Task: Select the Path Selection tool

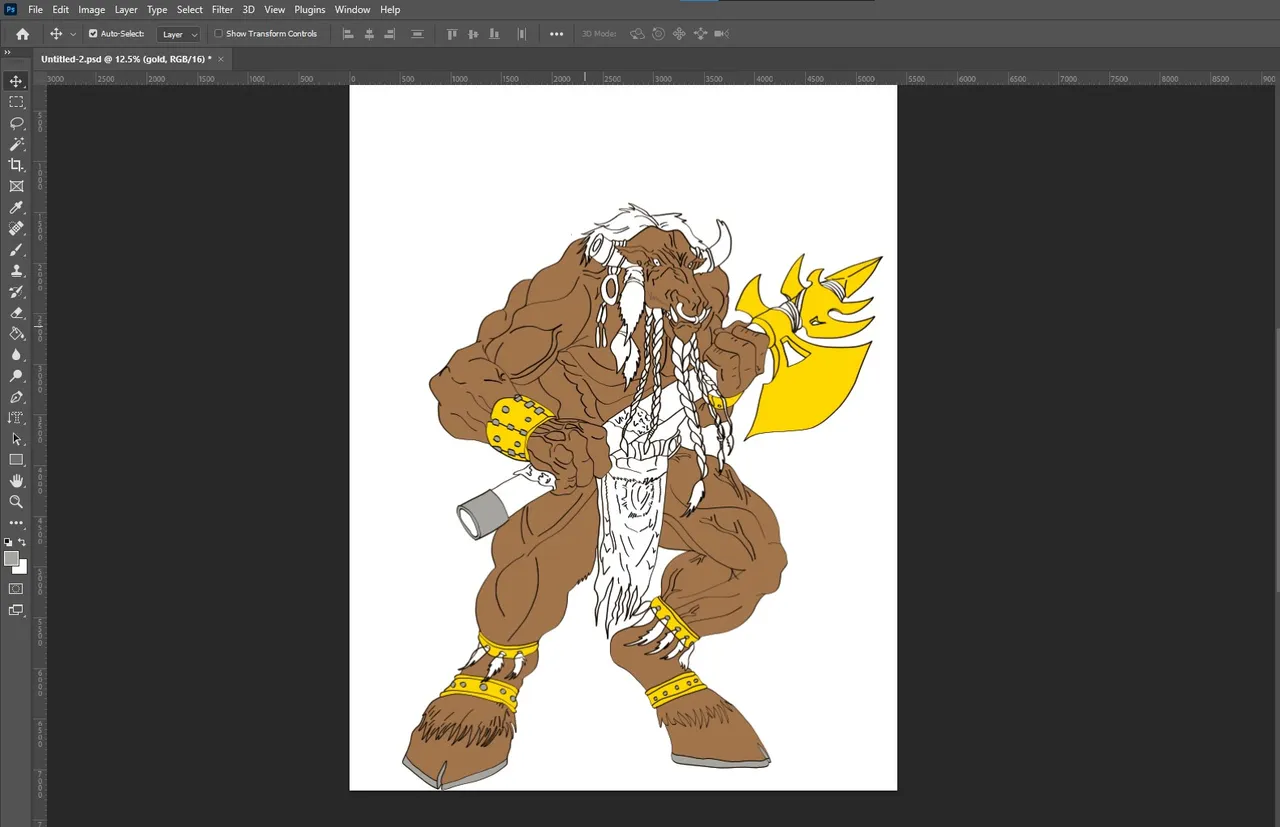Action: click(x=16, y=439)
